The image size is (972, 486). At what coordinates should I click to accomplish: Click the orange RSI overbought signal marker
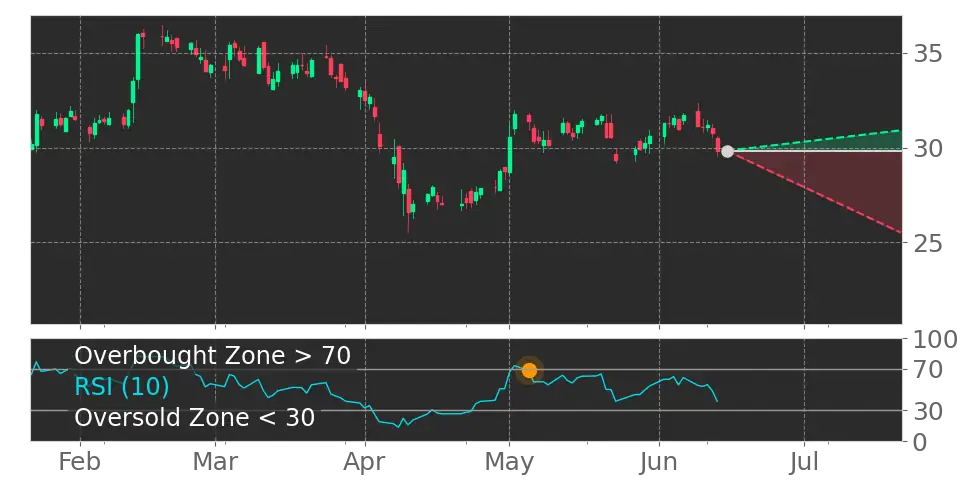[x=529, y=371]
